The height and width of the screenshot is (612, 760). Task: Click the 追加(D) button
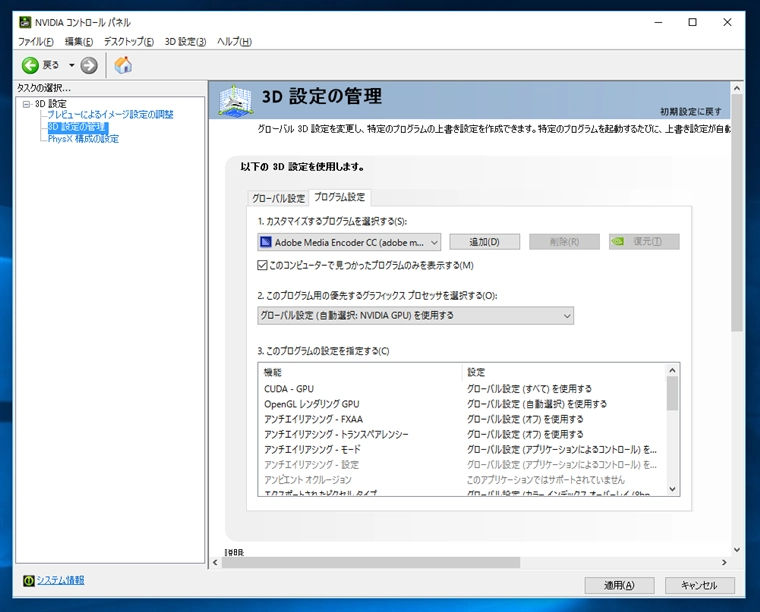tap(484, 242)
